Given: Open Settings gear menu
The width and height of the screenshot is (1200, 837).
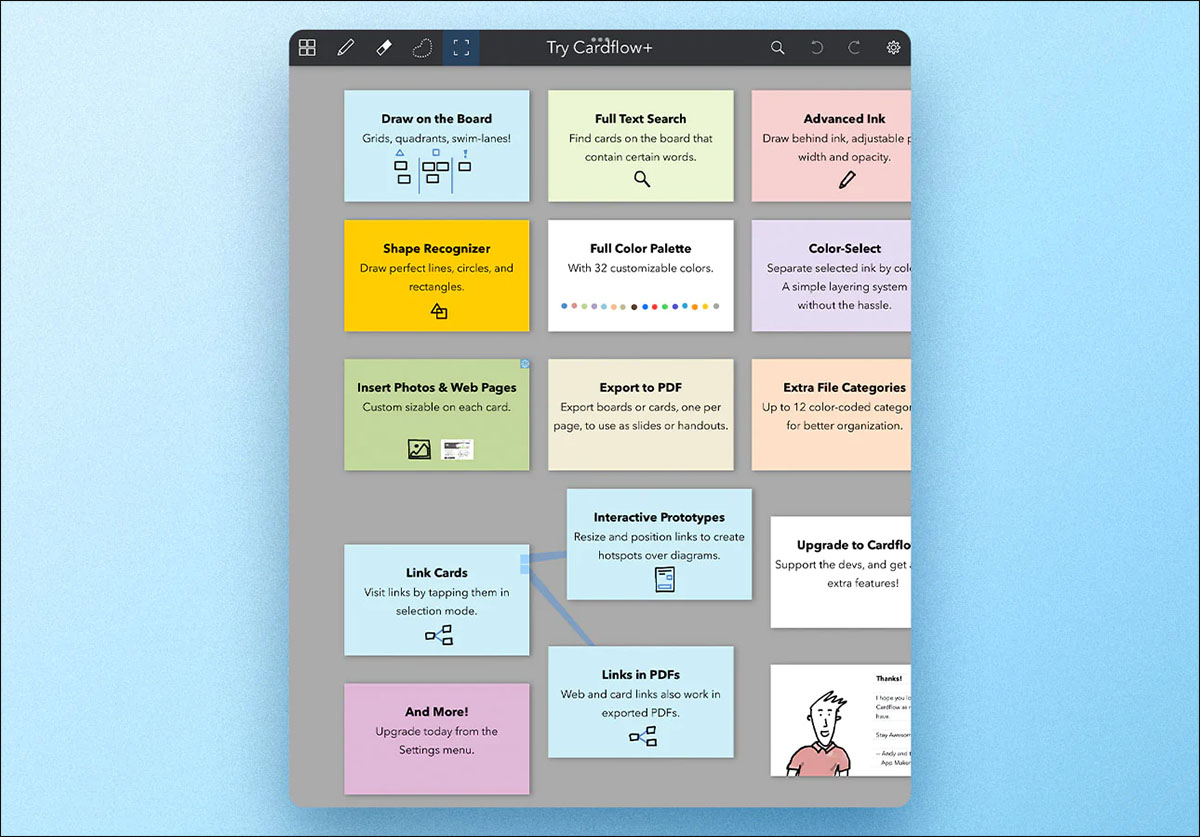Looking at the screenshot, I should [893, 48].
